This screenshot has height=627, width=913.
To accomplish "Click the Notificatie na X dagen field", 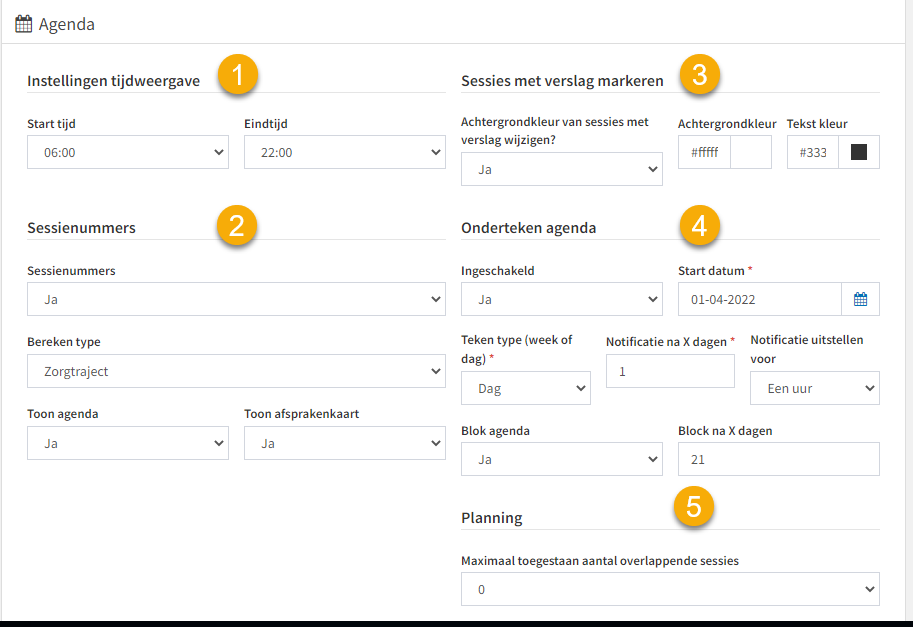I will (670, 371).
